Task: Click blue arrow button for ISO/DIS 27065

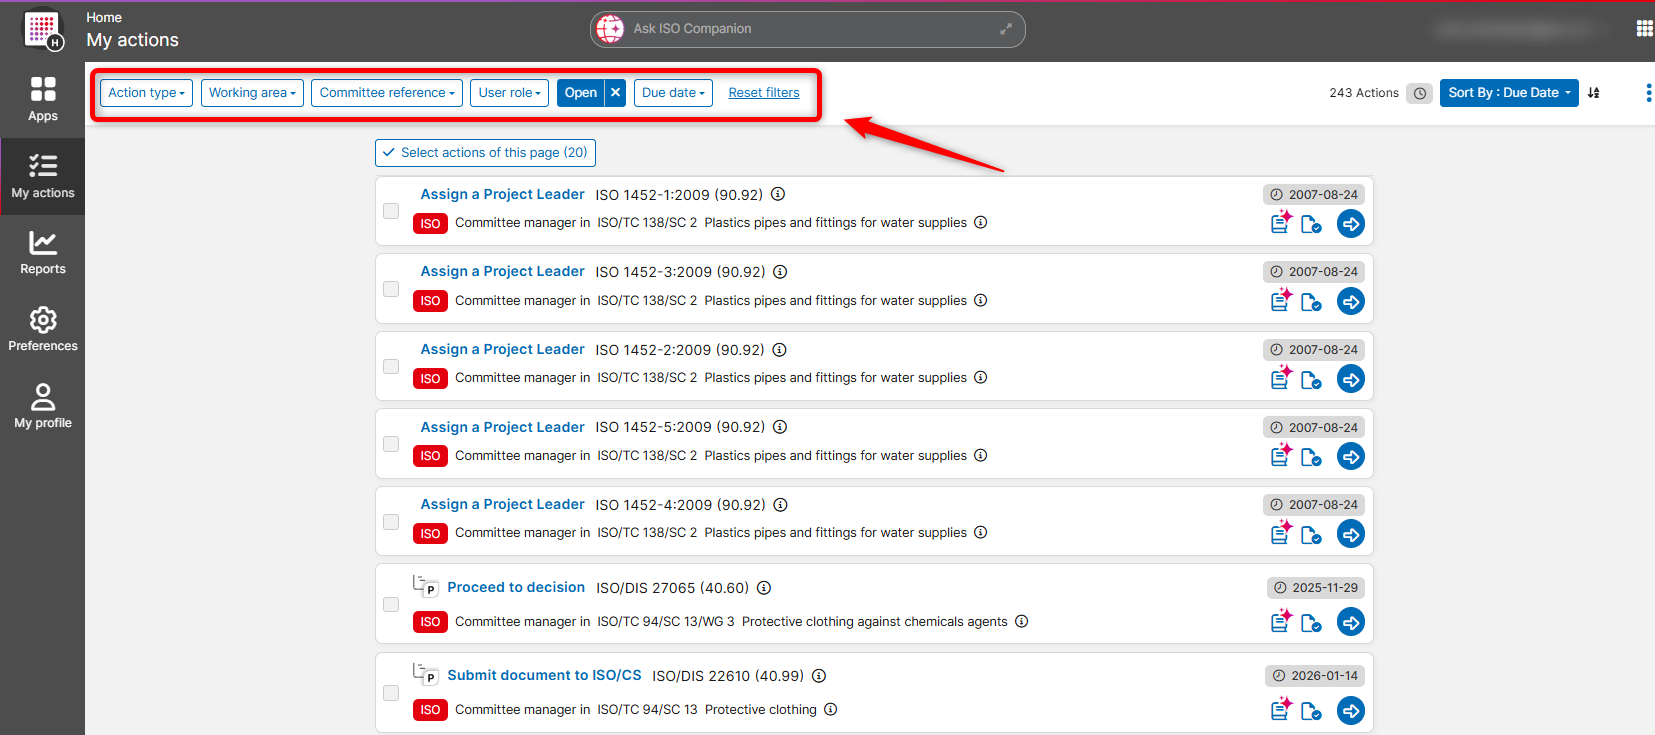Action: (x=1351, y=622)
